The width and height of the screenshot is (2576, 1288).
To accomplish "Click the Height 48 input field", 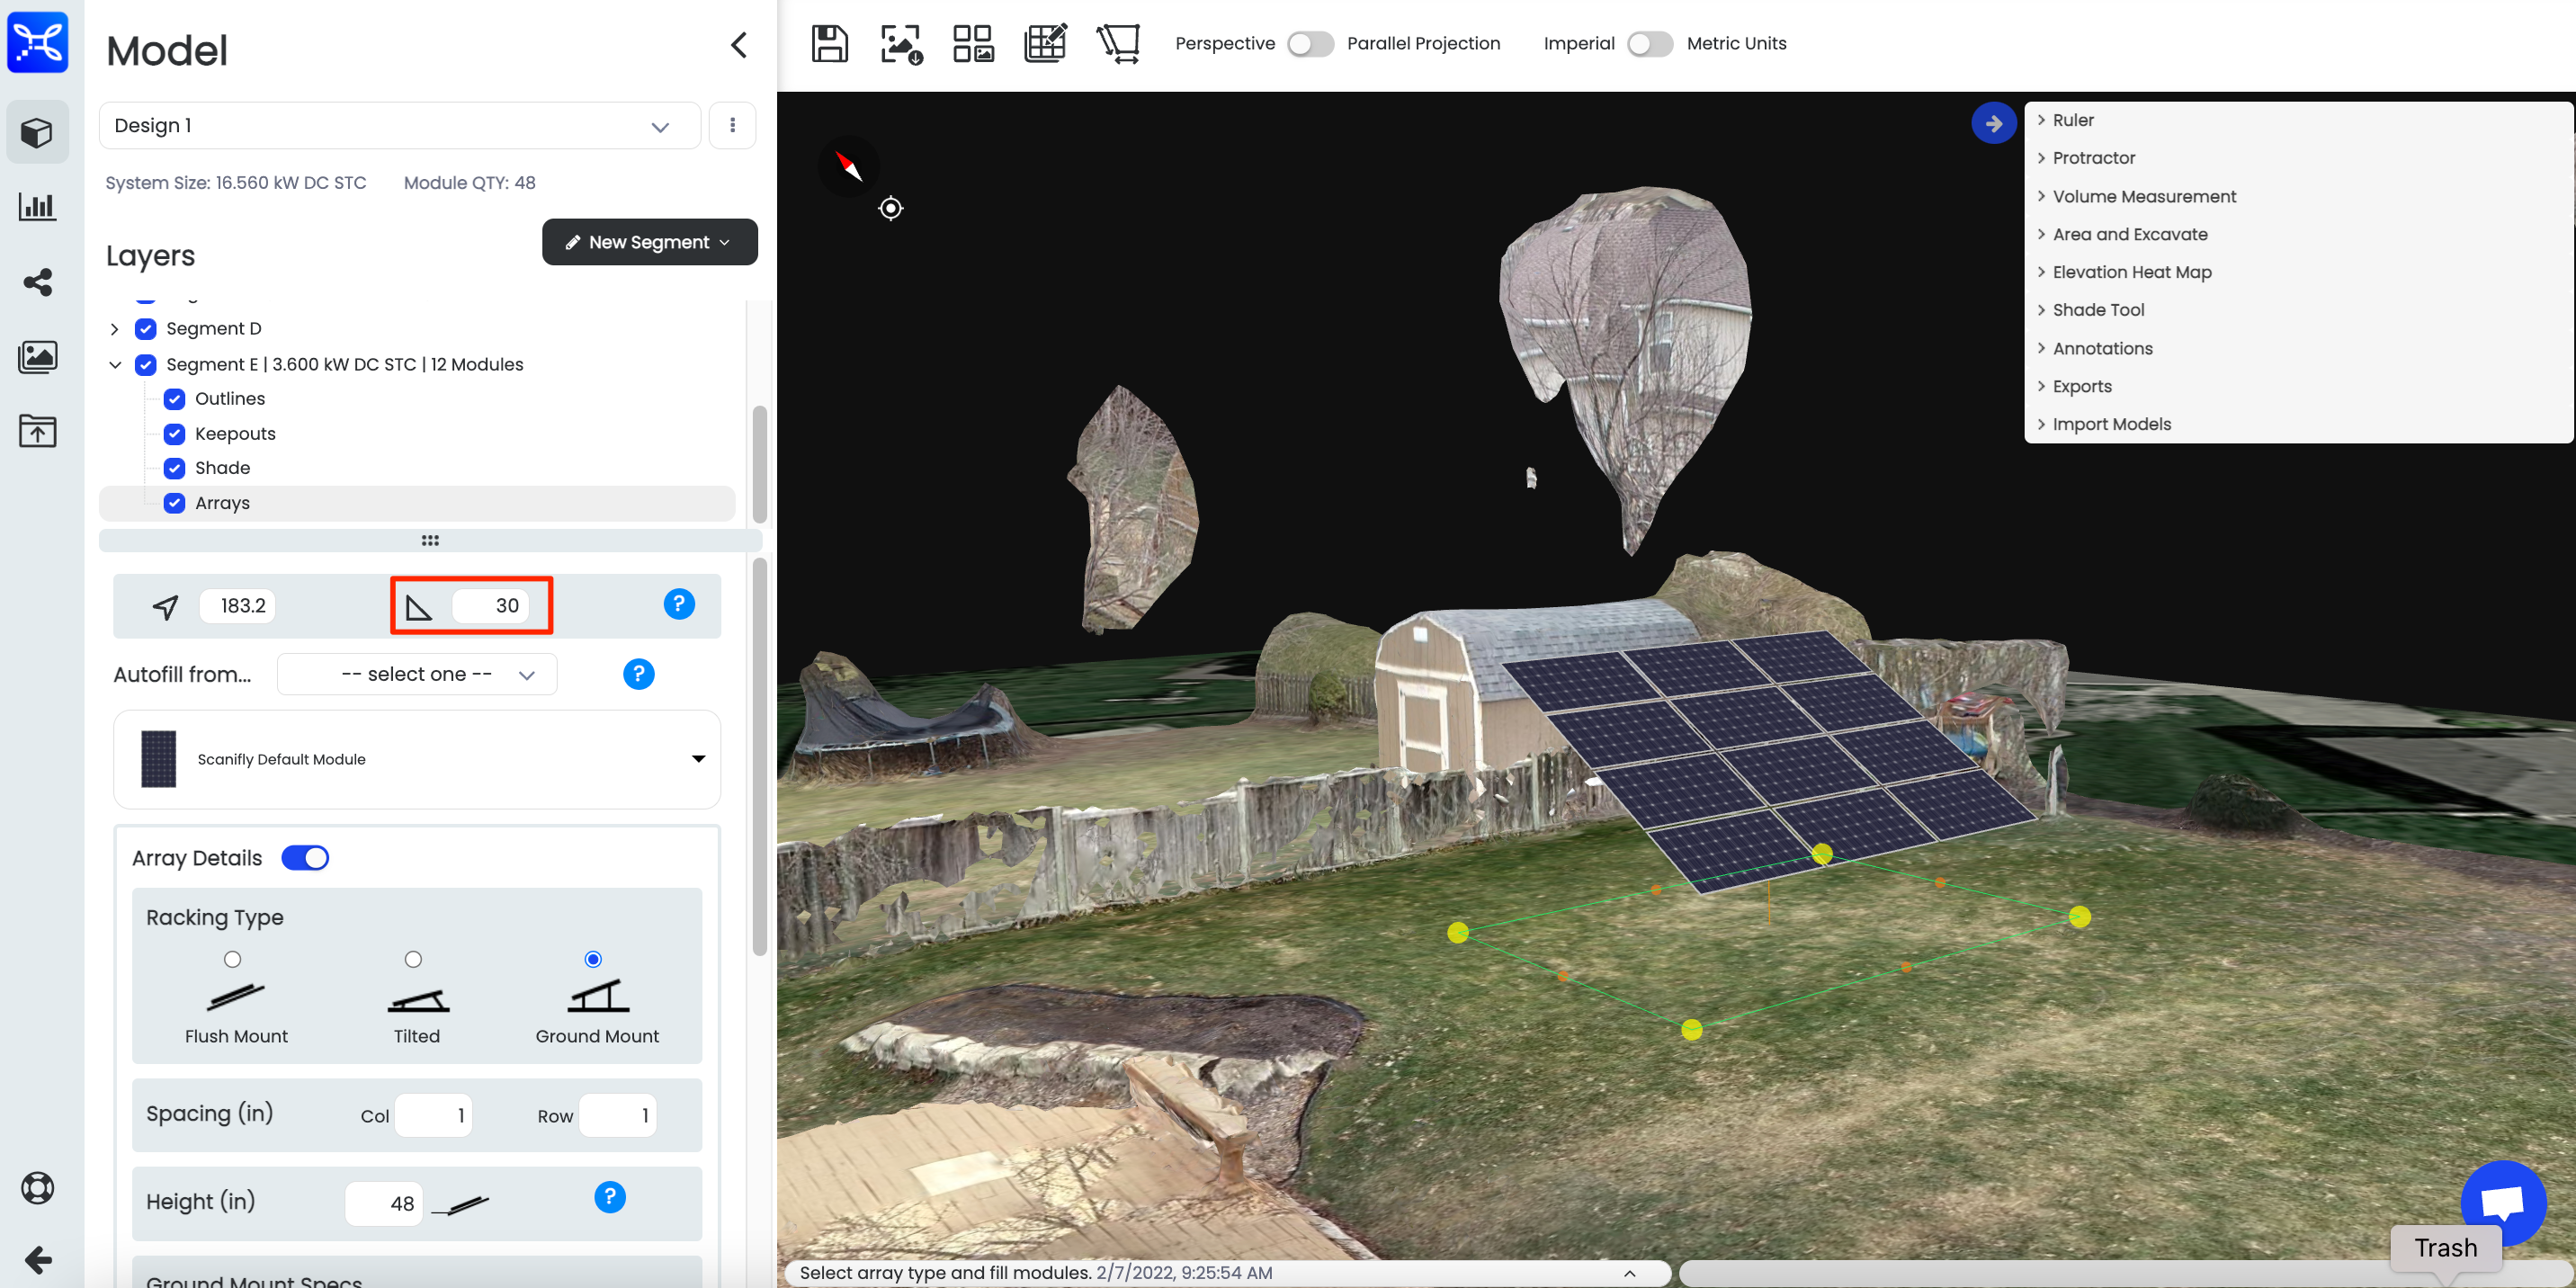I will [384, 1203].
